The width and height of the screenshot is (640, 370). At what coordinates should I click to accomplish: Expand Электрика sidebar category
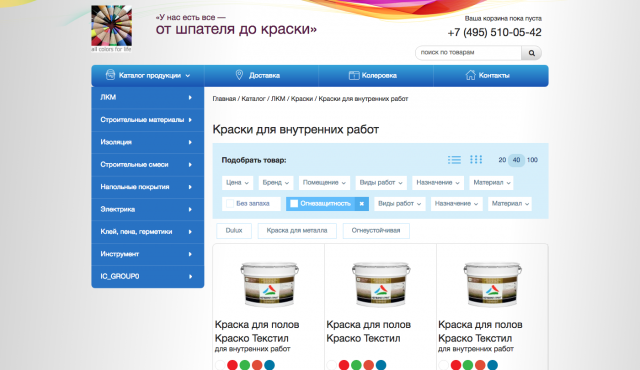click(x=147, y=210)
